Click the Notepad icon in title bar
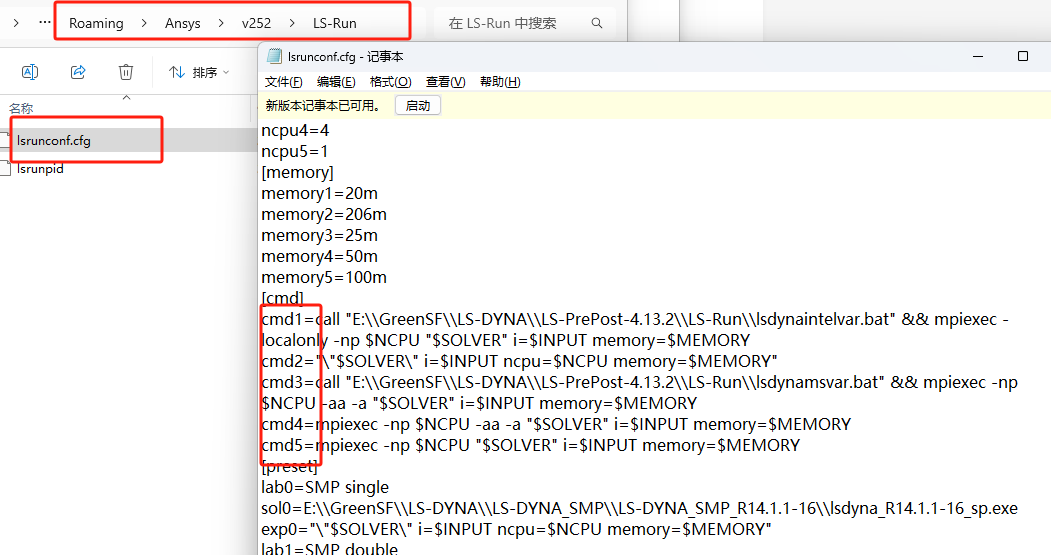 274,57
